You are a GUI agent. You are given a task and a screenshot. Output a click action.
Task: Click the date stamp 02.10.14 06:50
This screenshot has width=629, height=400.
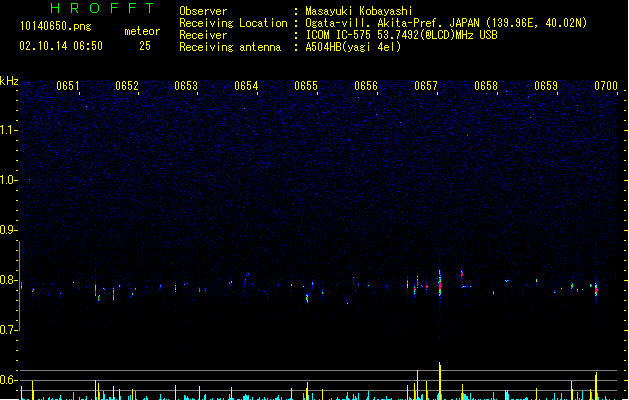point(61,46)
